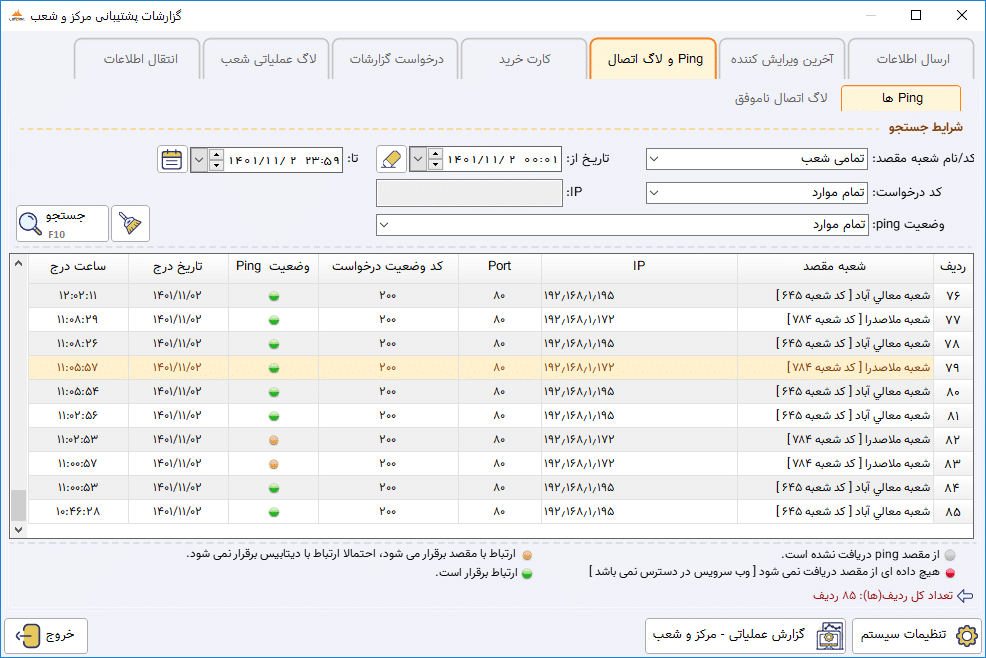The height and width of the screenshot is (658, 986).
Task: Click the ساعت درج column header
Action: pos(78,267)
